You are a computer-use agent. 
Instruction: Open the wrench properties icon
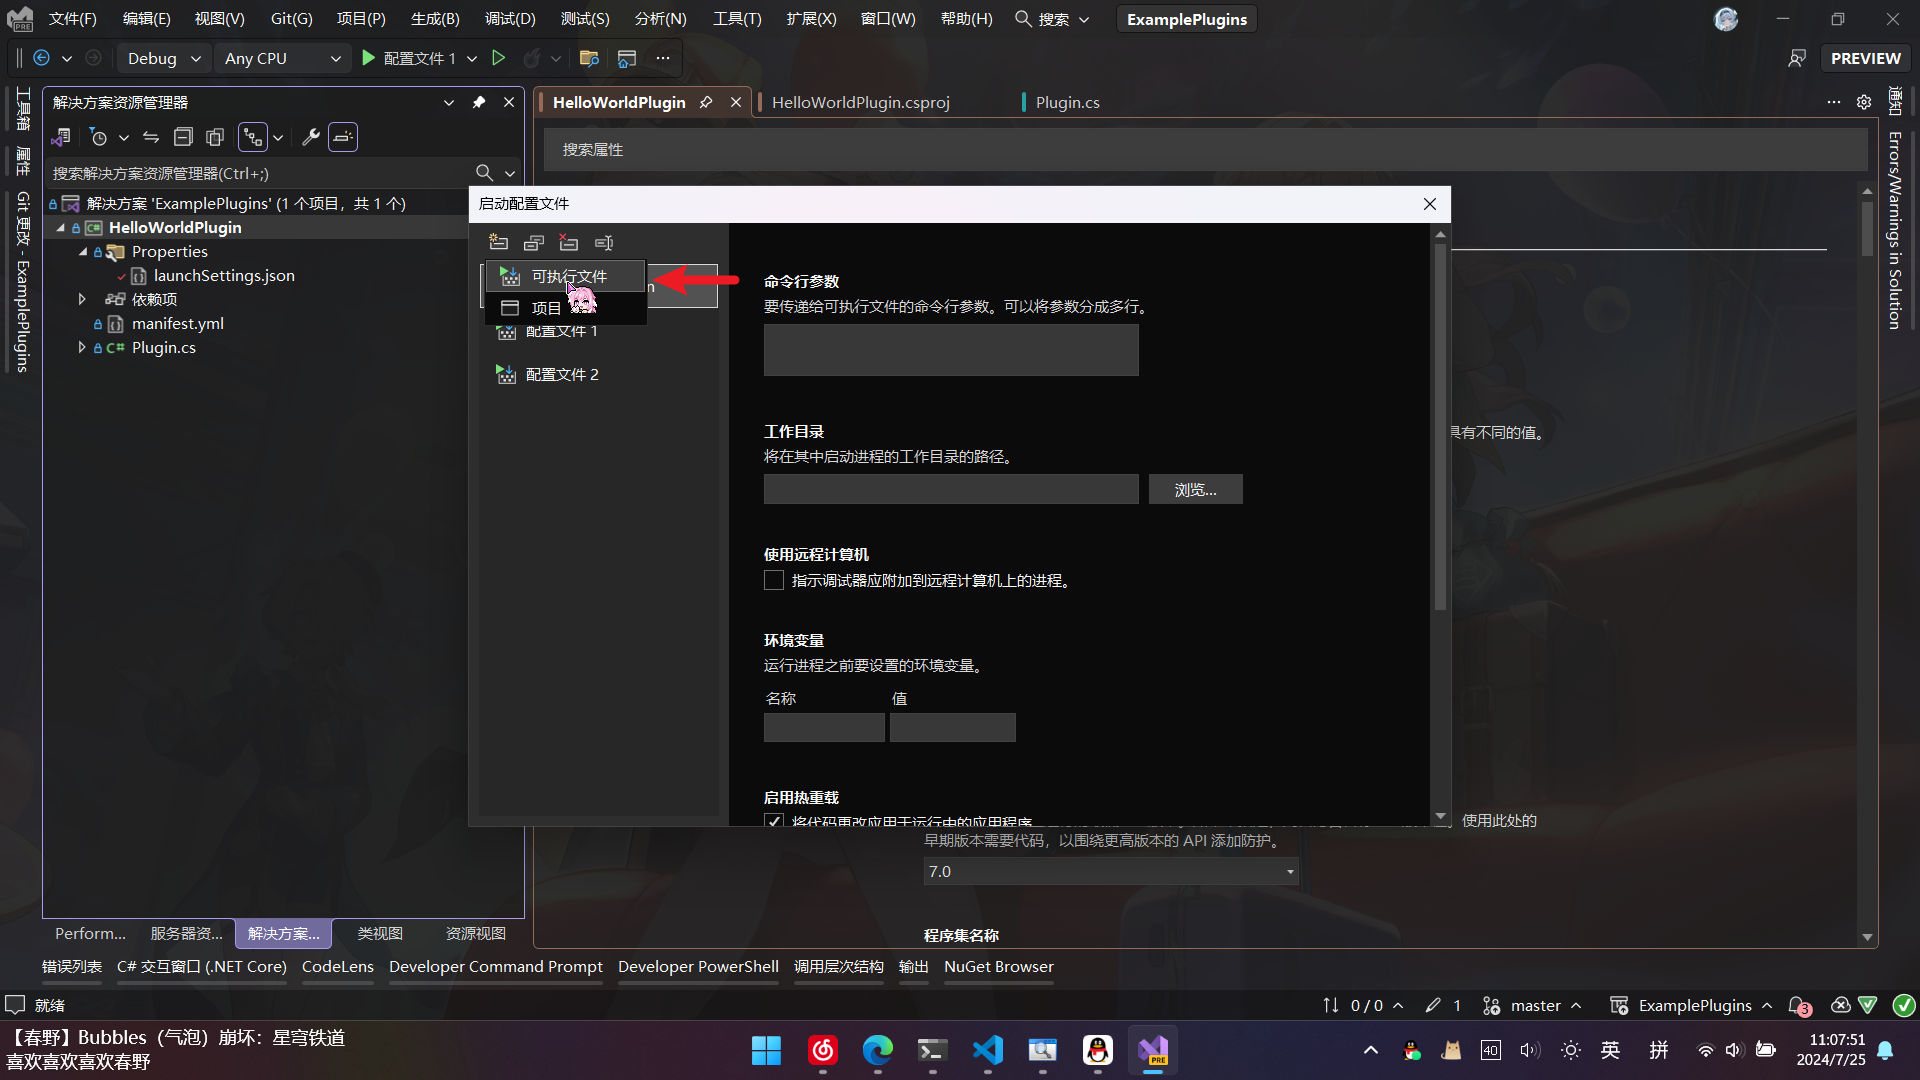pos(311,137)
